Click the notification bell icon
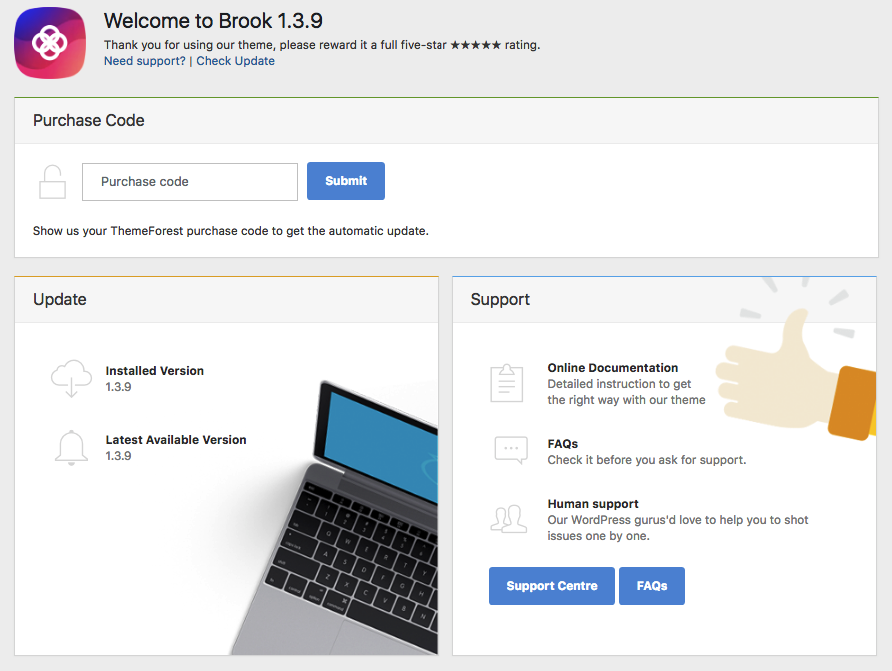 (x=71, y=448)
